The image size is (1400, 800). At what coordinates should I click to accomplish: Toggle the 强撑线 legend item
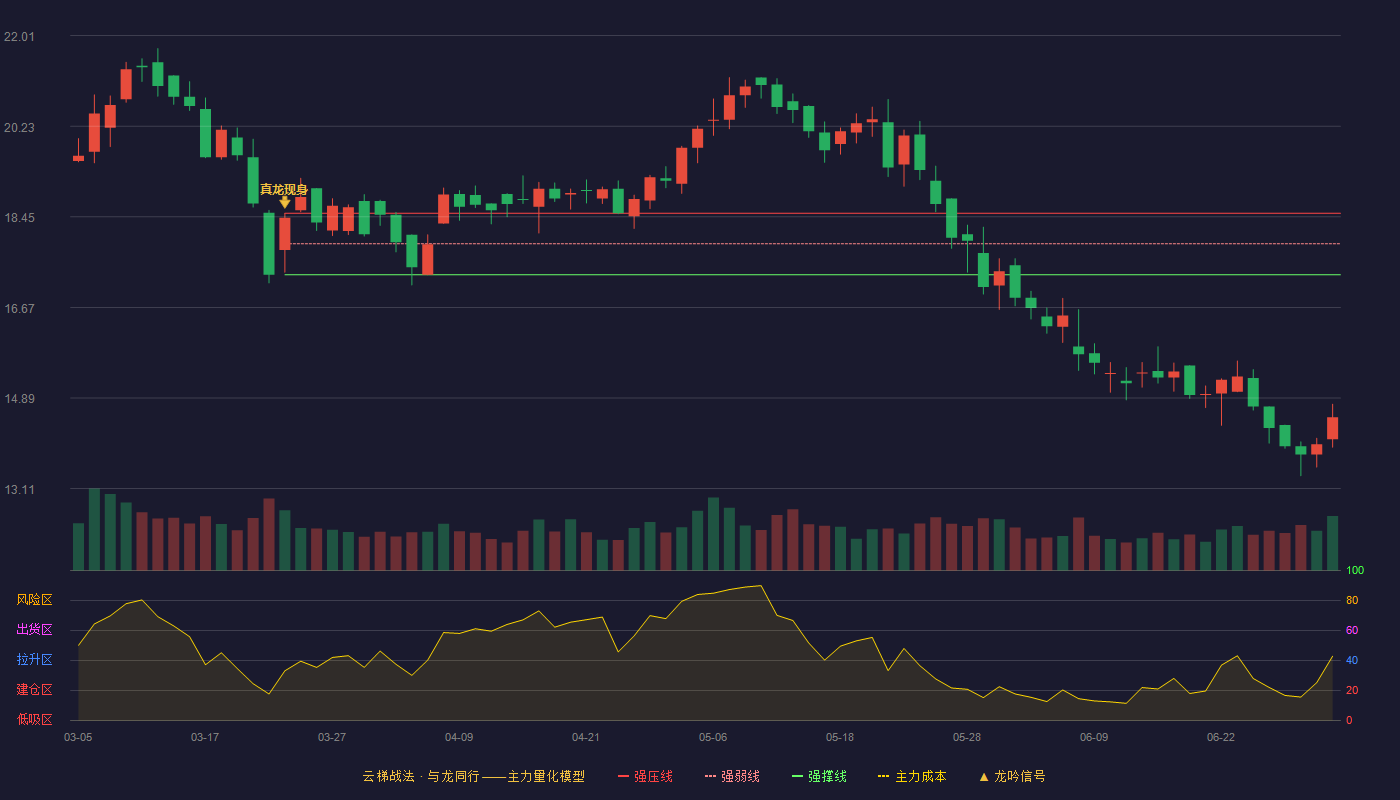819,776
